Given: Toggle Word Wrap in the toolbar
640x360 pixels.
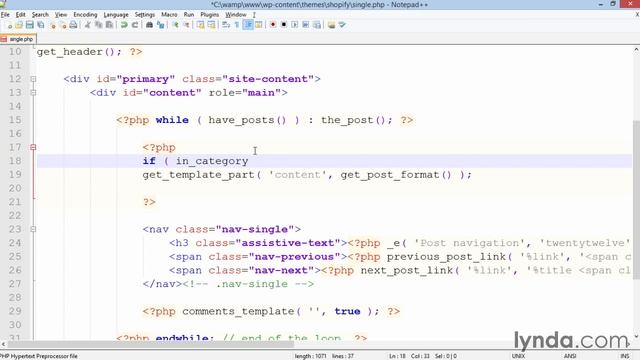Looking at the screenshot, I should pyautogui.click(x=226, y=25).
